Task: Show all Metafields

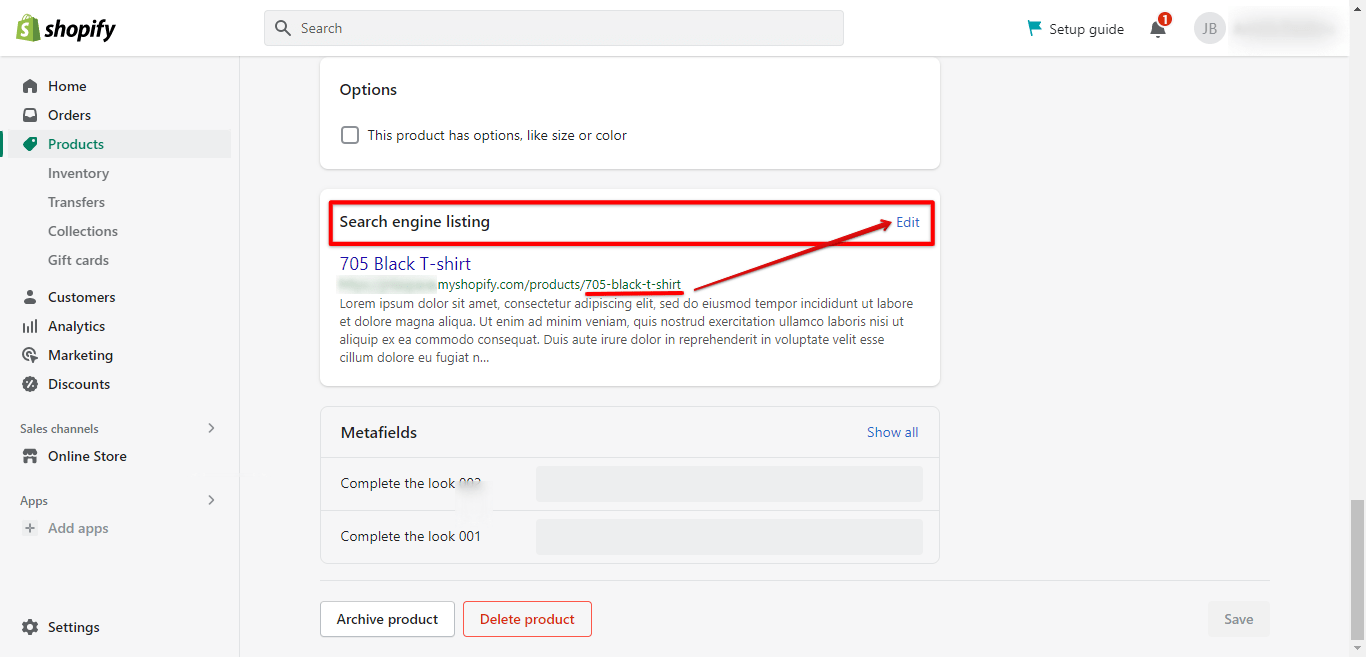Action: [892, 431]
